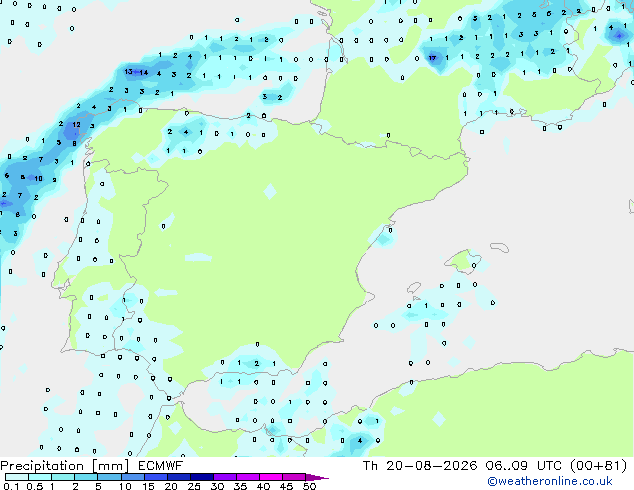Click the map value '12' near Galicia coast
634x490 pixels.
[76, 125]
